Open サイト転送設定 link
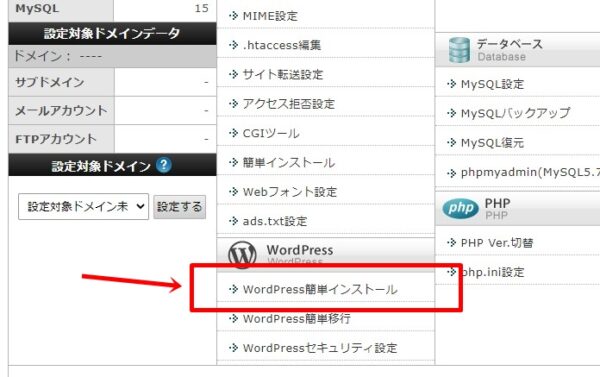600x377 pixels. [x=283, y=74]
